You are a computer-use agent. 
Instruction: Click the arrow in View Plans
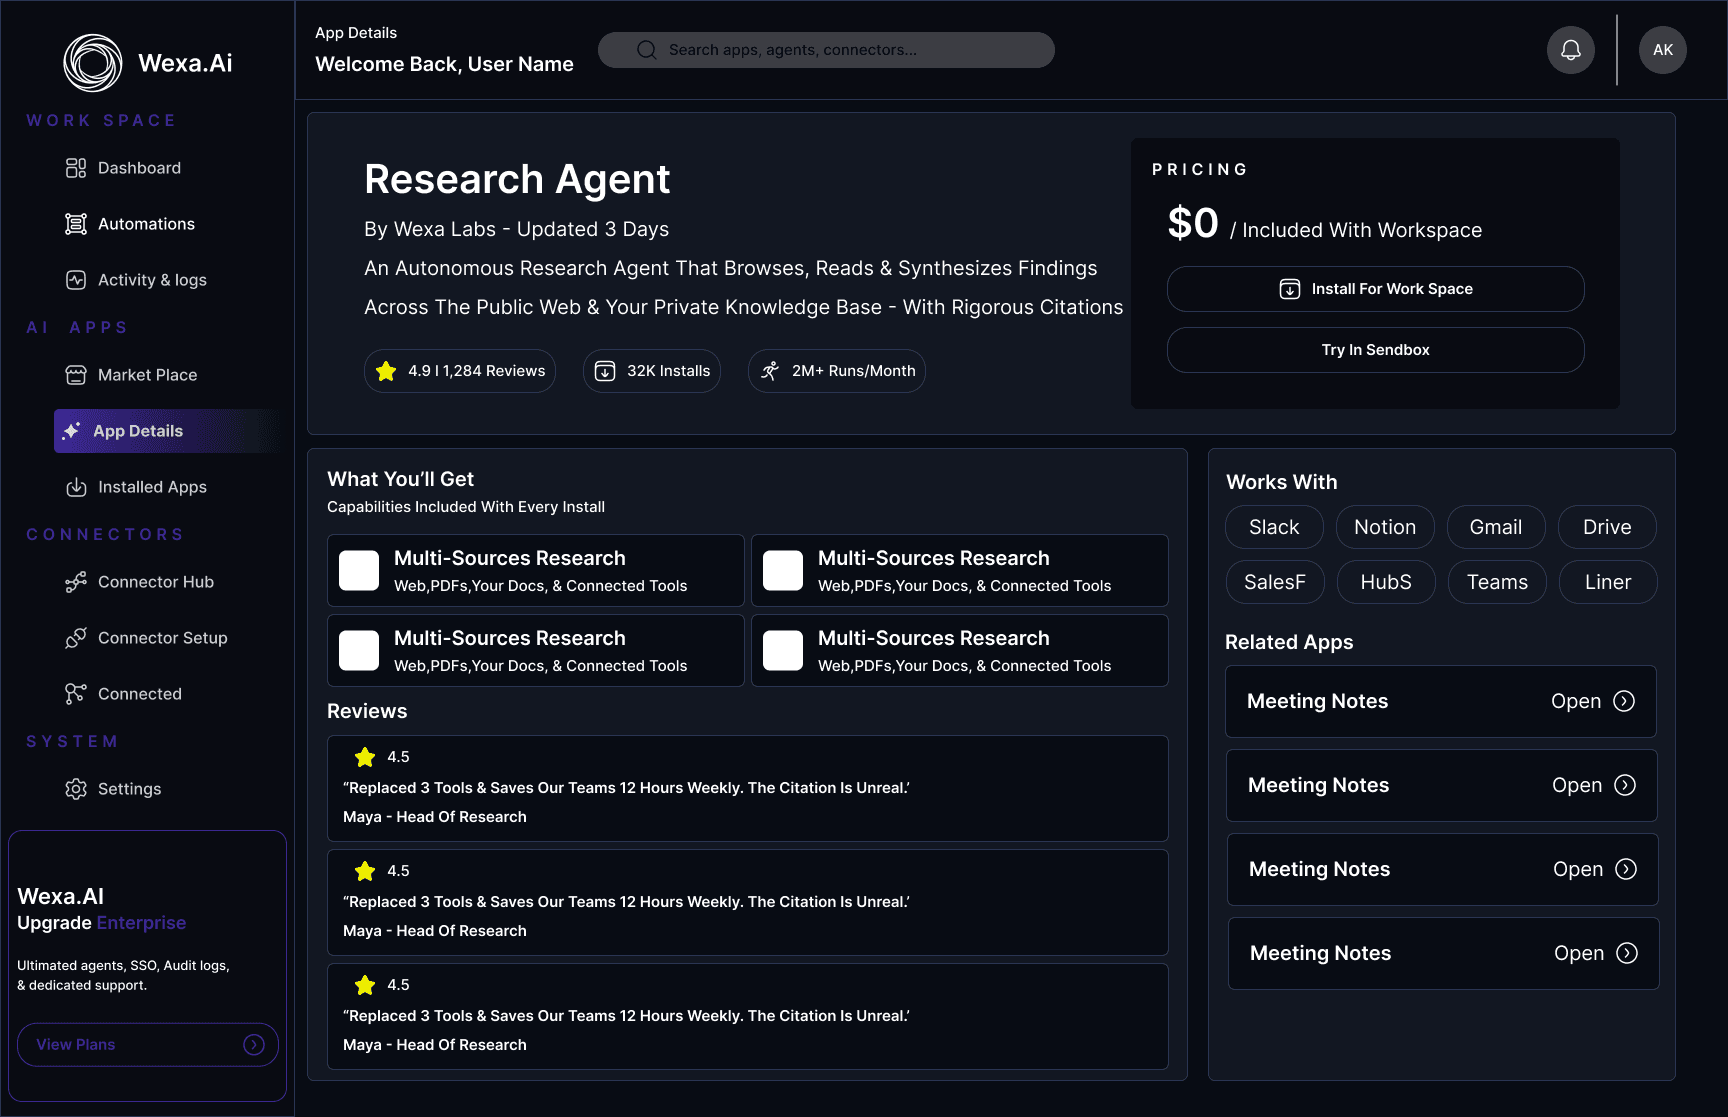[254, 1044]
